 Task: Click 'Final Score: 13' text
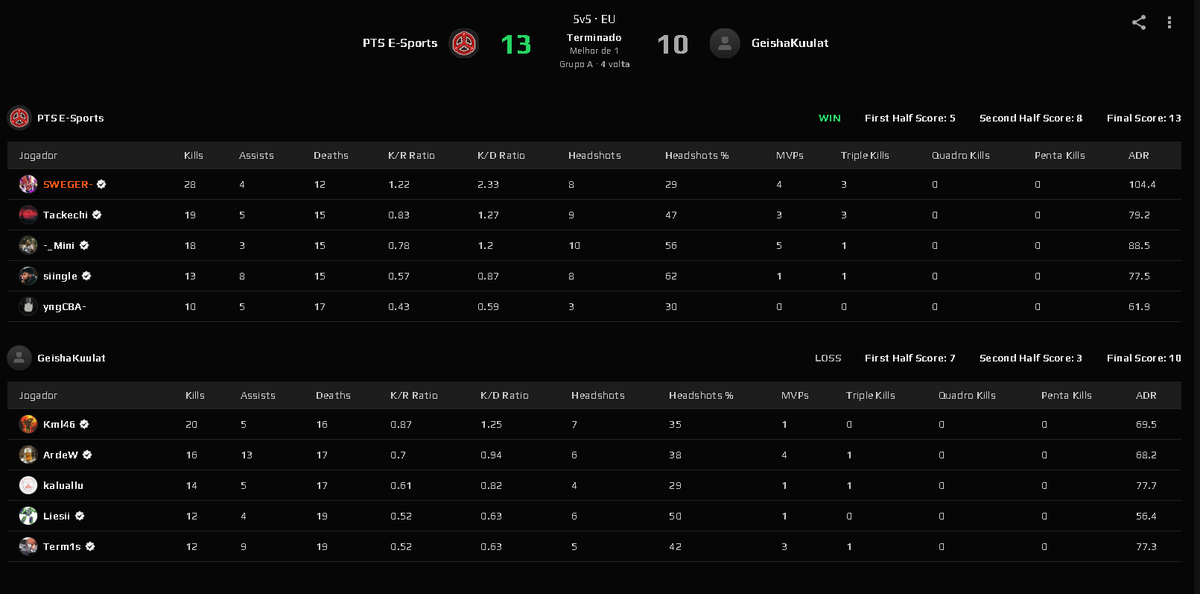tap(1144, 118)
